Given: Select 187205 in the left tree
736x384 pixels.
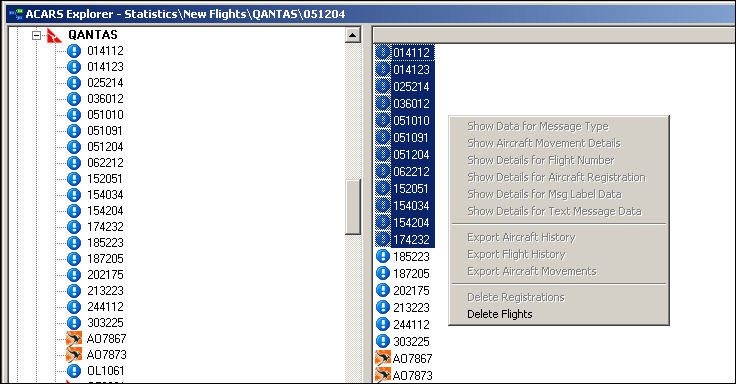Looking at the screenshot, I should click(x=105, y=259).
